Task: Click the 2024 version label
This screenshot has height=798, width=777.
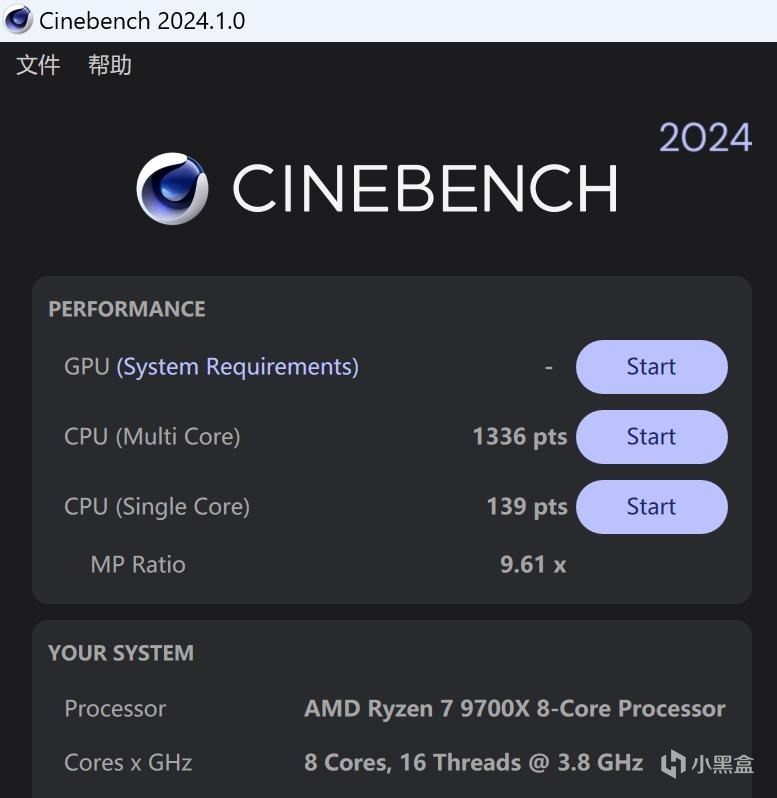Action: click(705, 138)
